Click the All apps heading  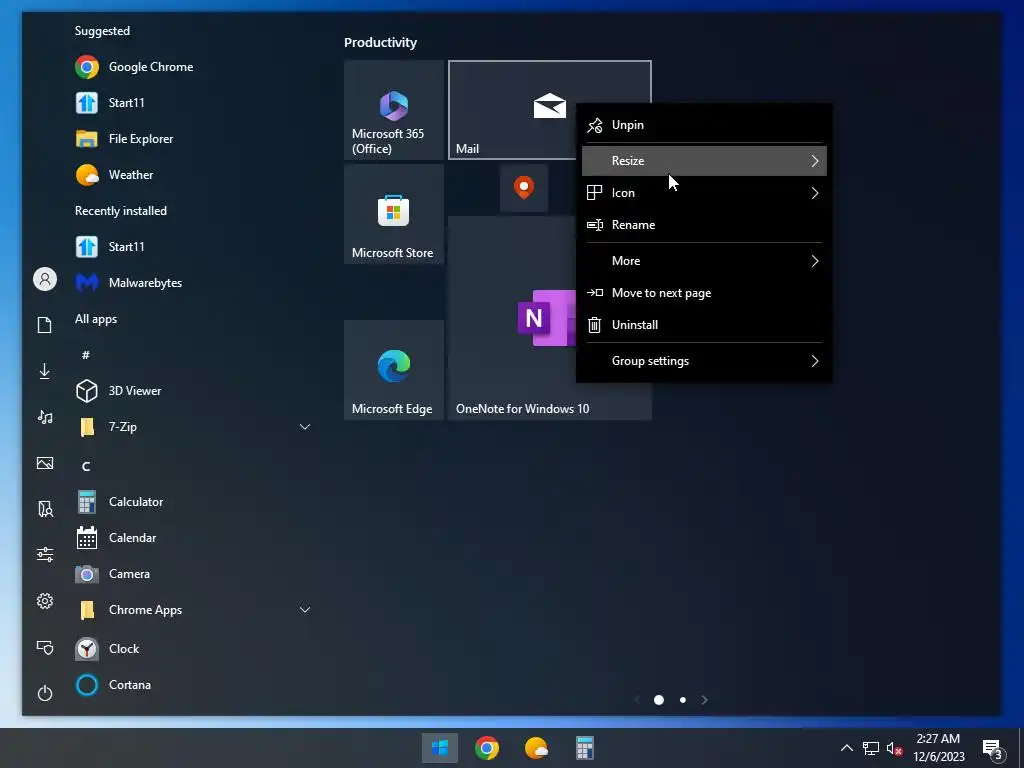(x=96, y=319)
